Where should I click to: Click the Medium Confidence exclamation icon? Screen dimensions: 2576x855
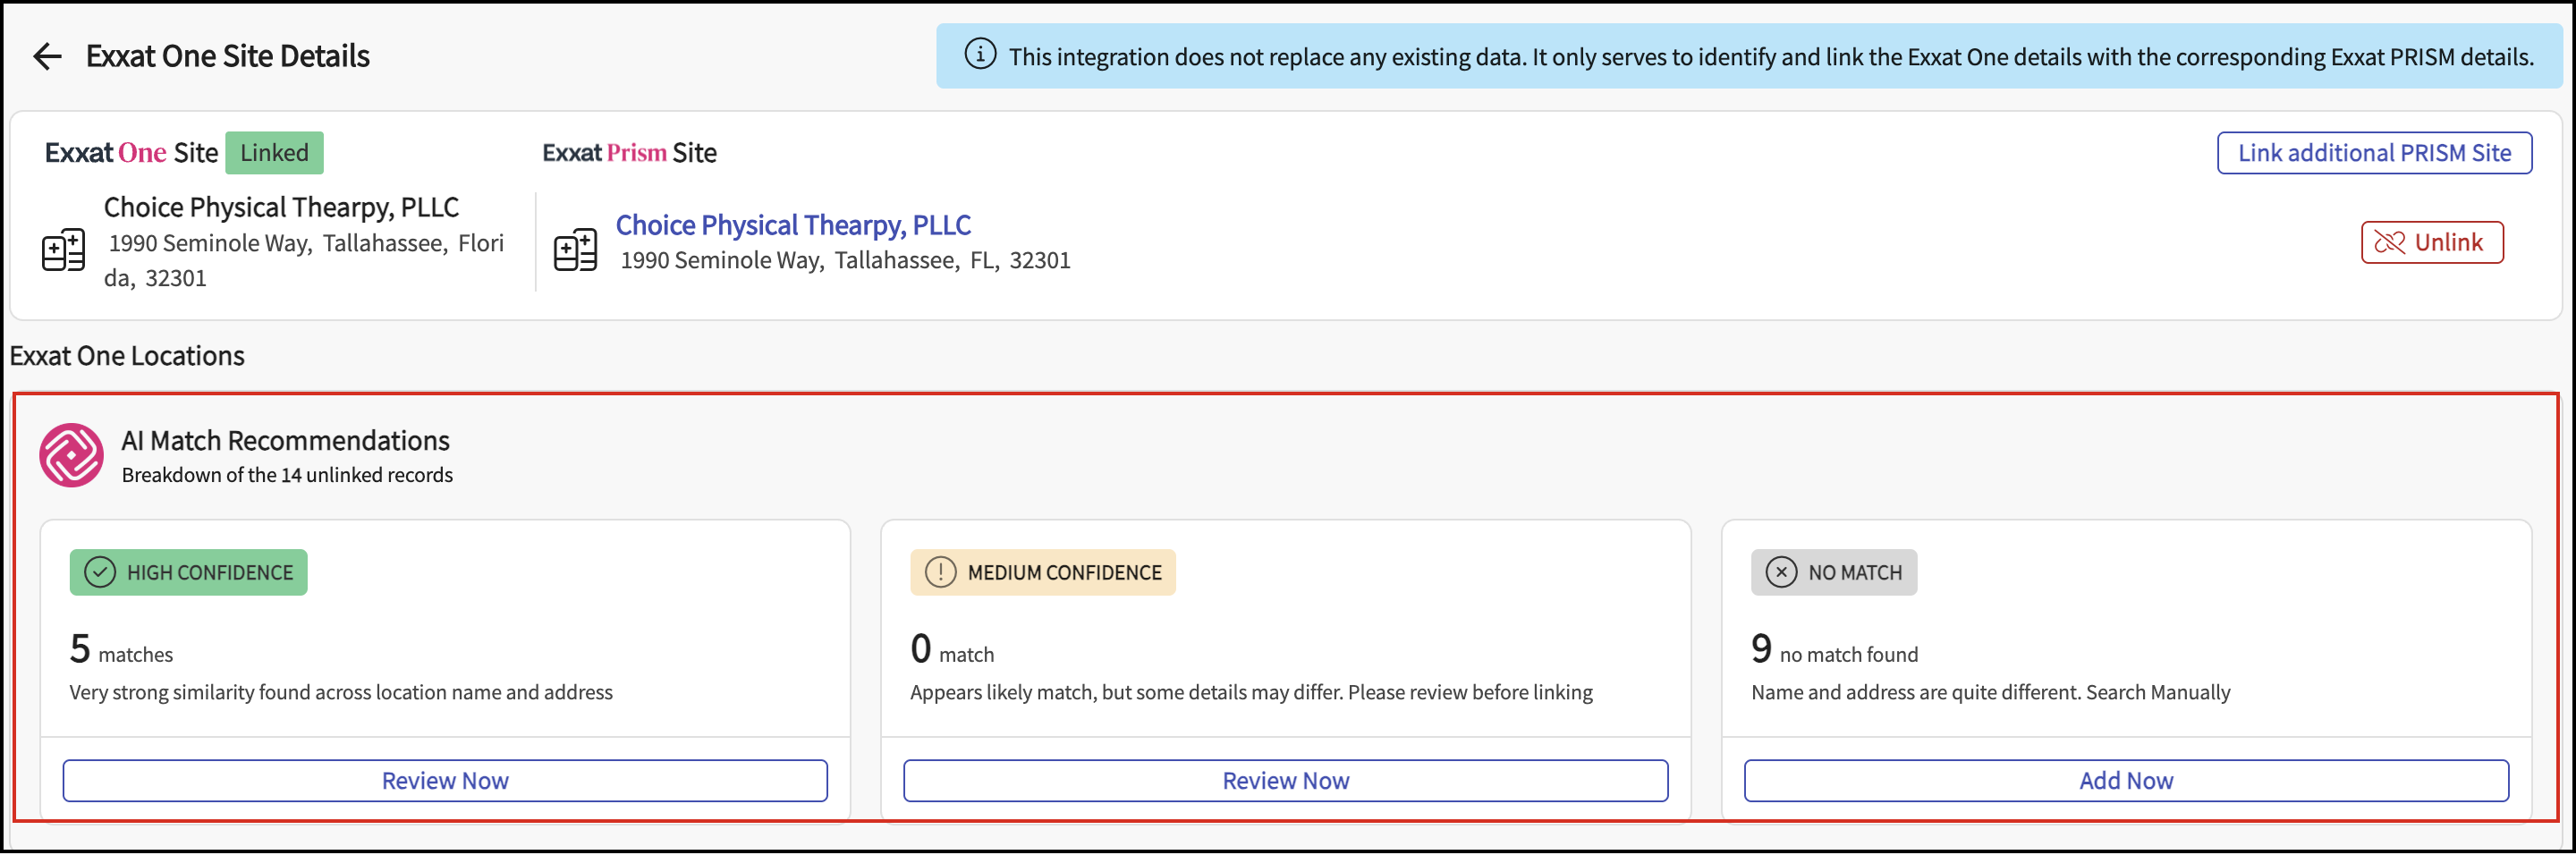tap(940, 573)
